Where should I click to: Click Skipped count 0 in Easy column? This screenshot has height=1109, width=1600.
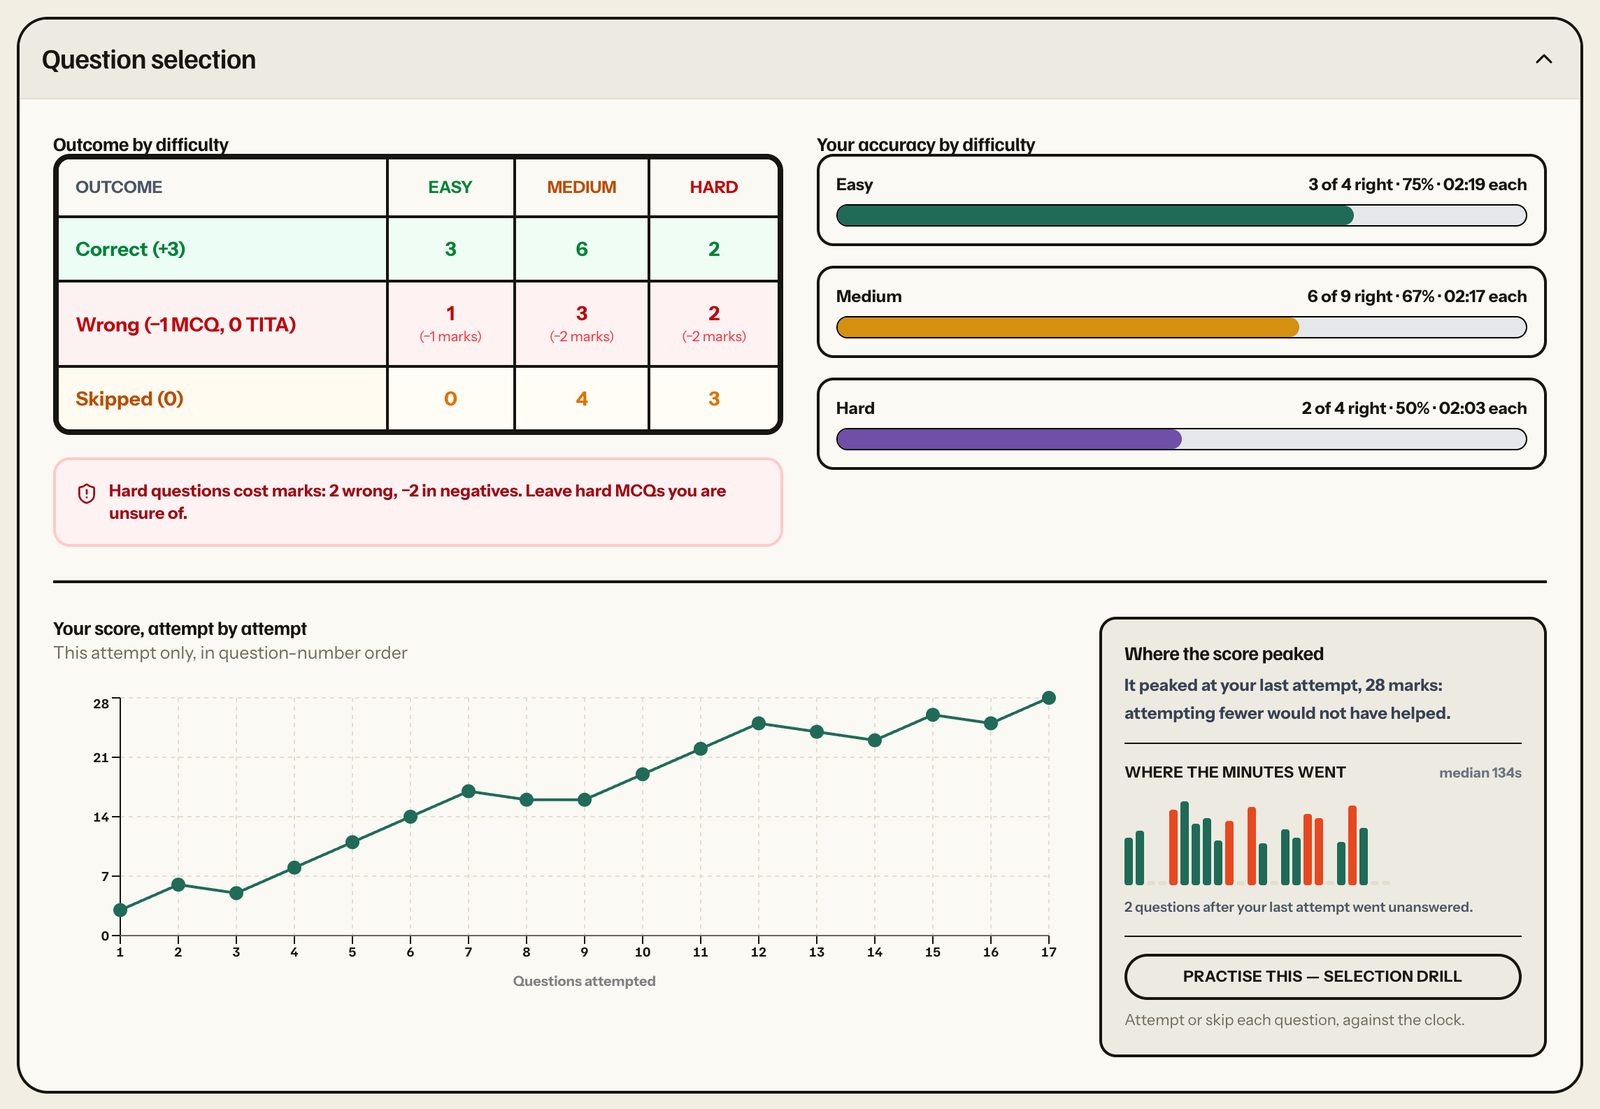pyautogui.click(x=450, y=399)
